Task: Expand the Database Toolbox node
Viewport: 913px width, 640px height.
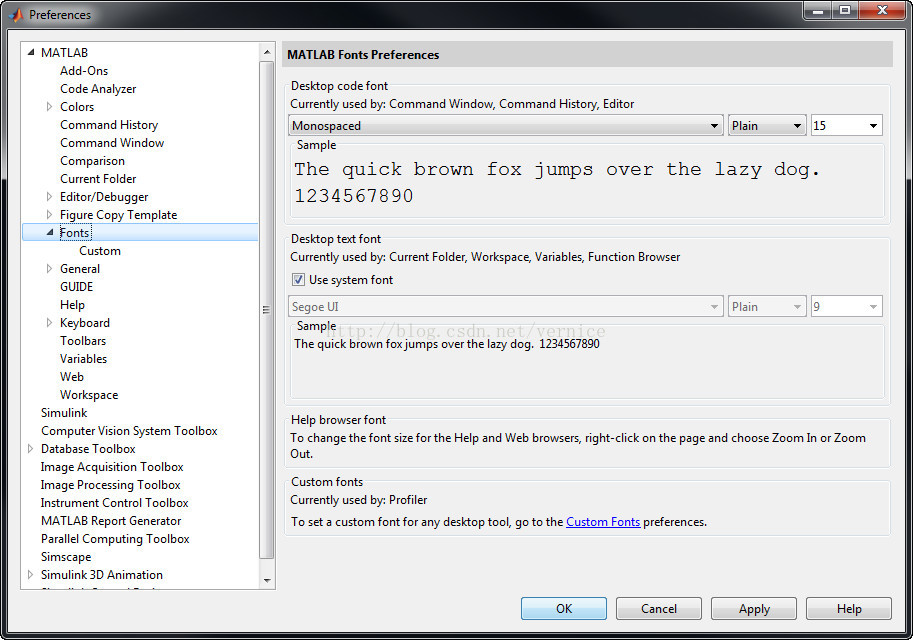Action: coord(30,449)
